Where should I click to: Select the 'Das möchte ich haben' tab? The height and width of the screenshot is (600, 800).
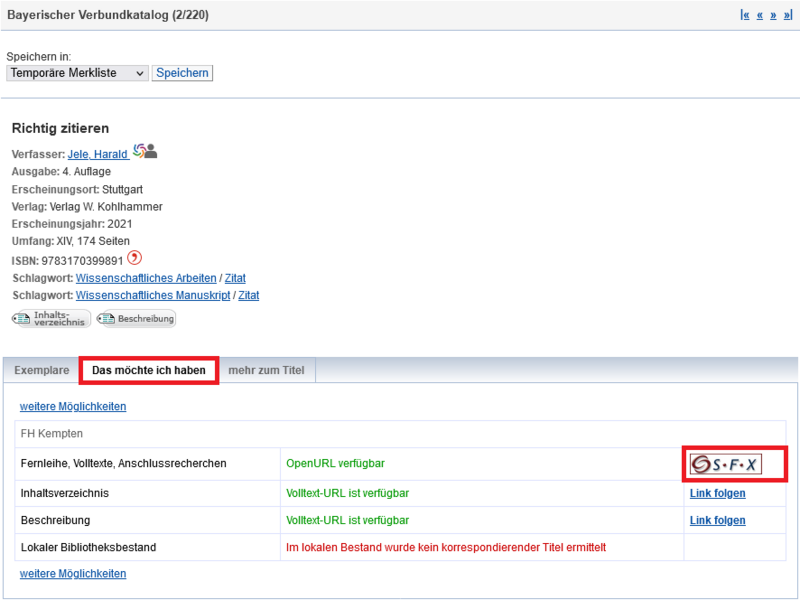(149, 371)
